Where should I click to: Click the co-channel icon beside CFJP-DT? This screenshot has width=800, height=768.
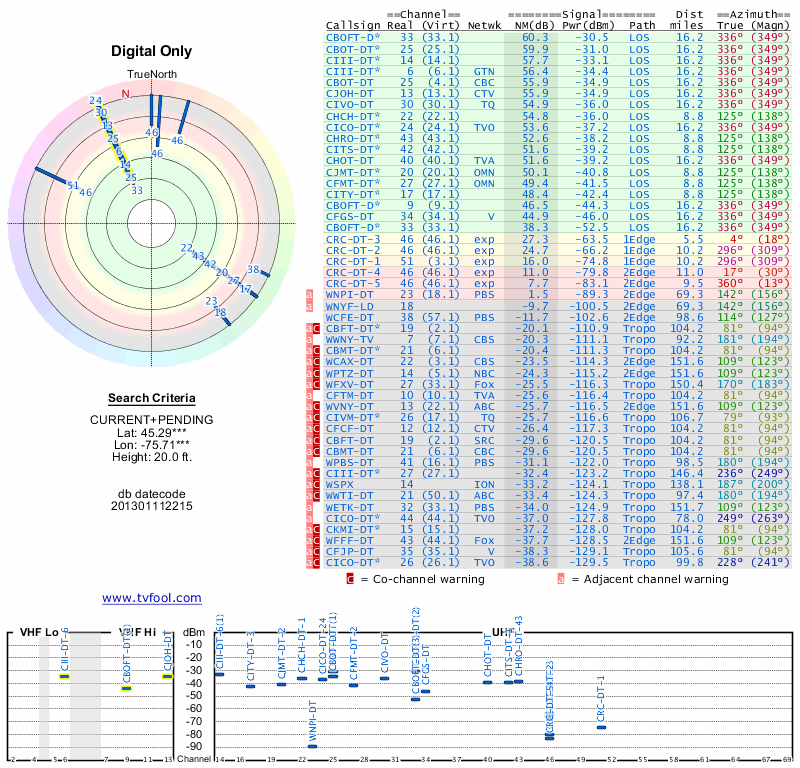pos(316,552)
